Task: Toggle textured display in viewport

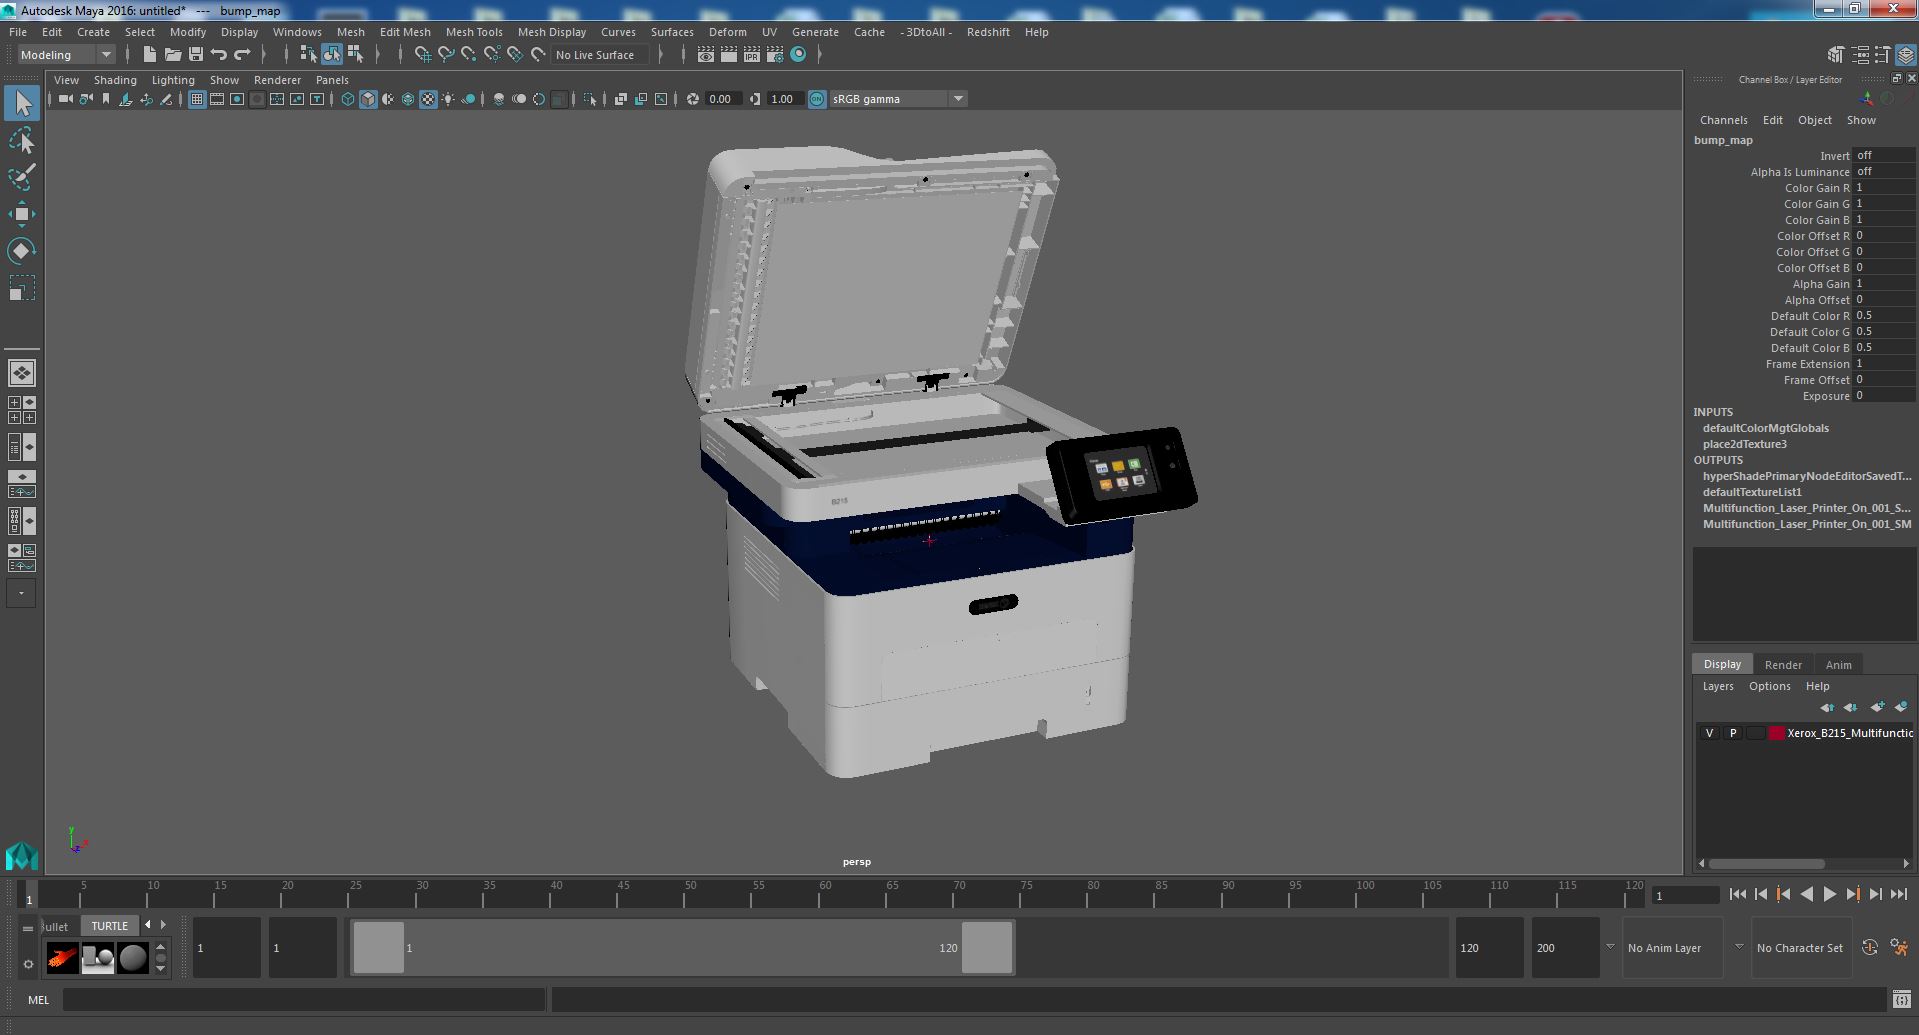Action: tap(428, 99)
